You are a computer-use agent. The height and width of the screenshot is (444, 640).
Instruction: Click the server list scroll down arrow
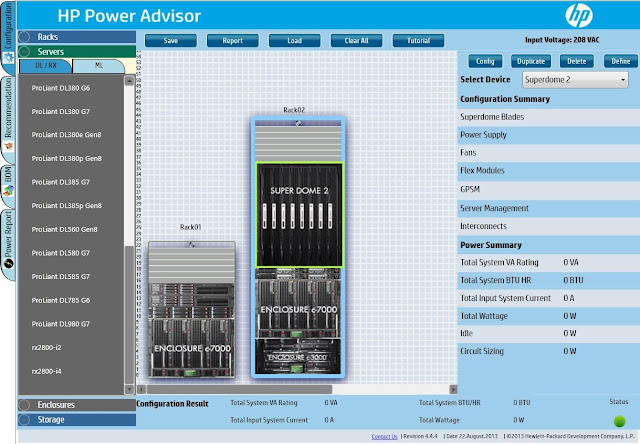pyautogui.click(x=129, y=389)
